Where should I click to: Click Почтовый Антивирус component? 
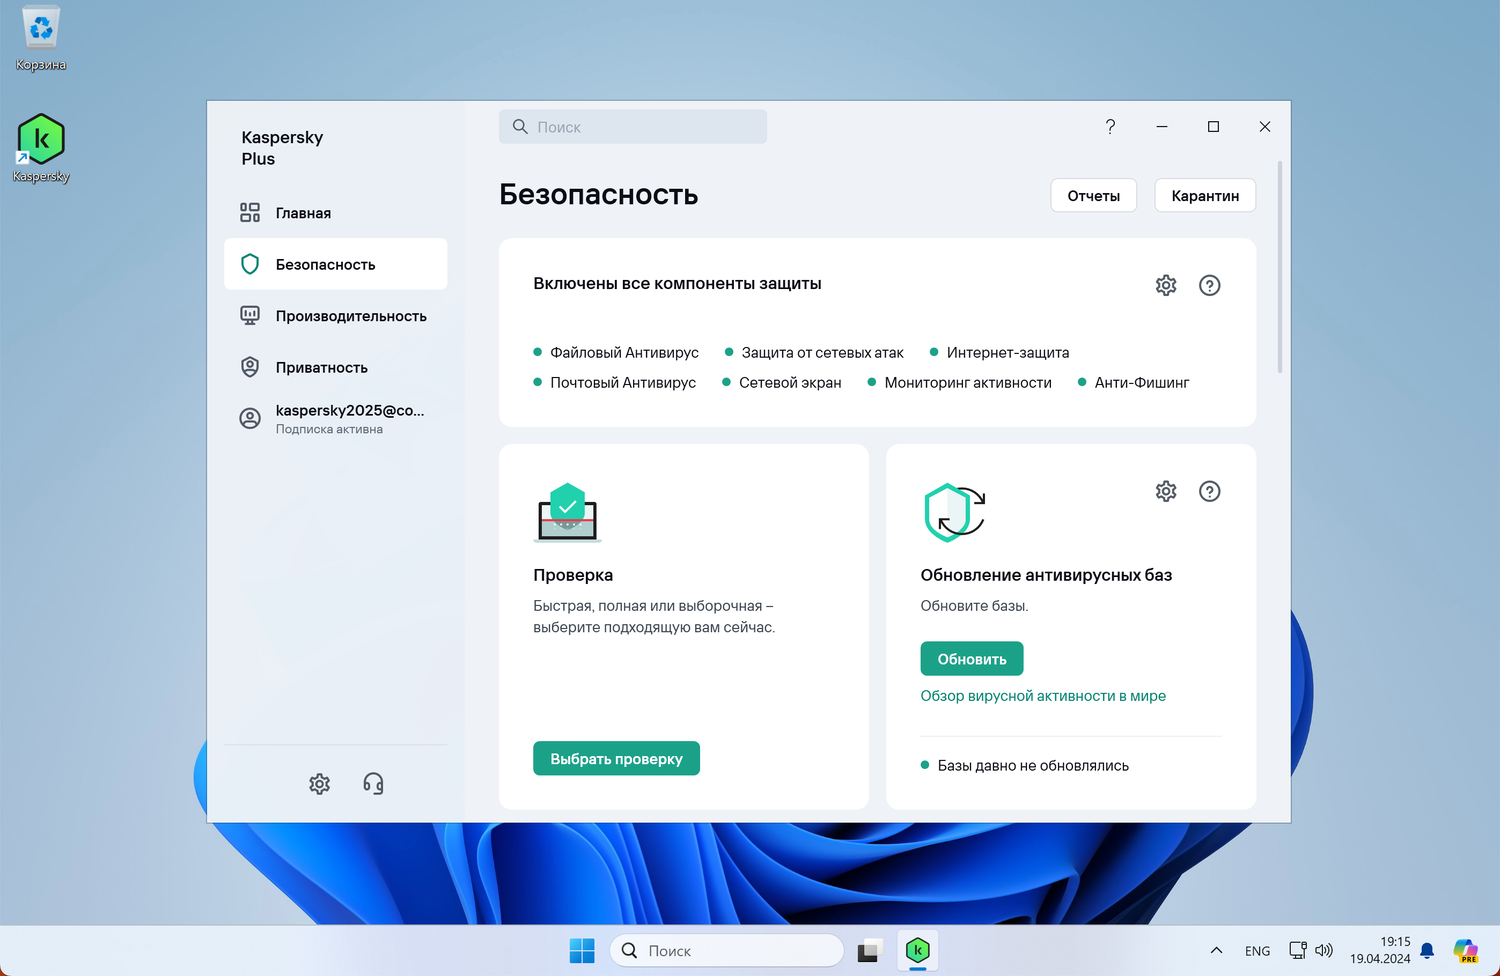615,382
